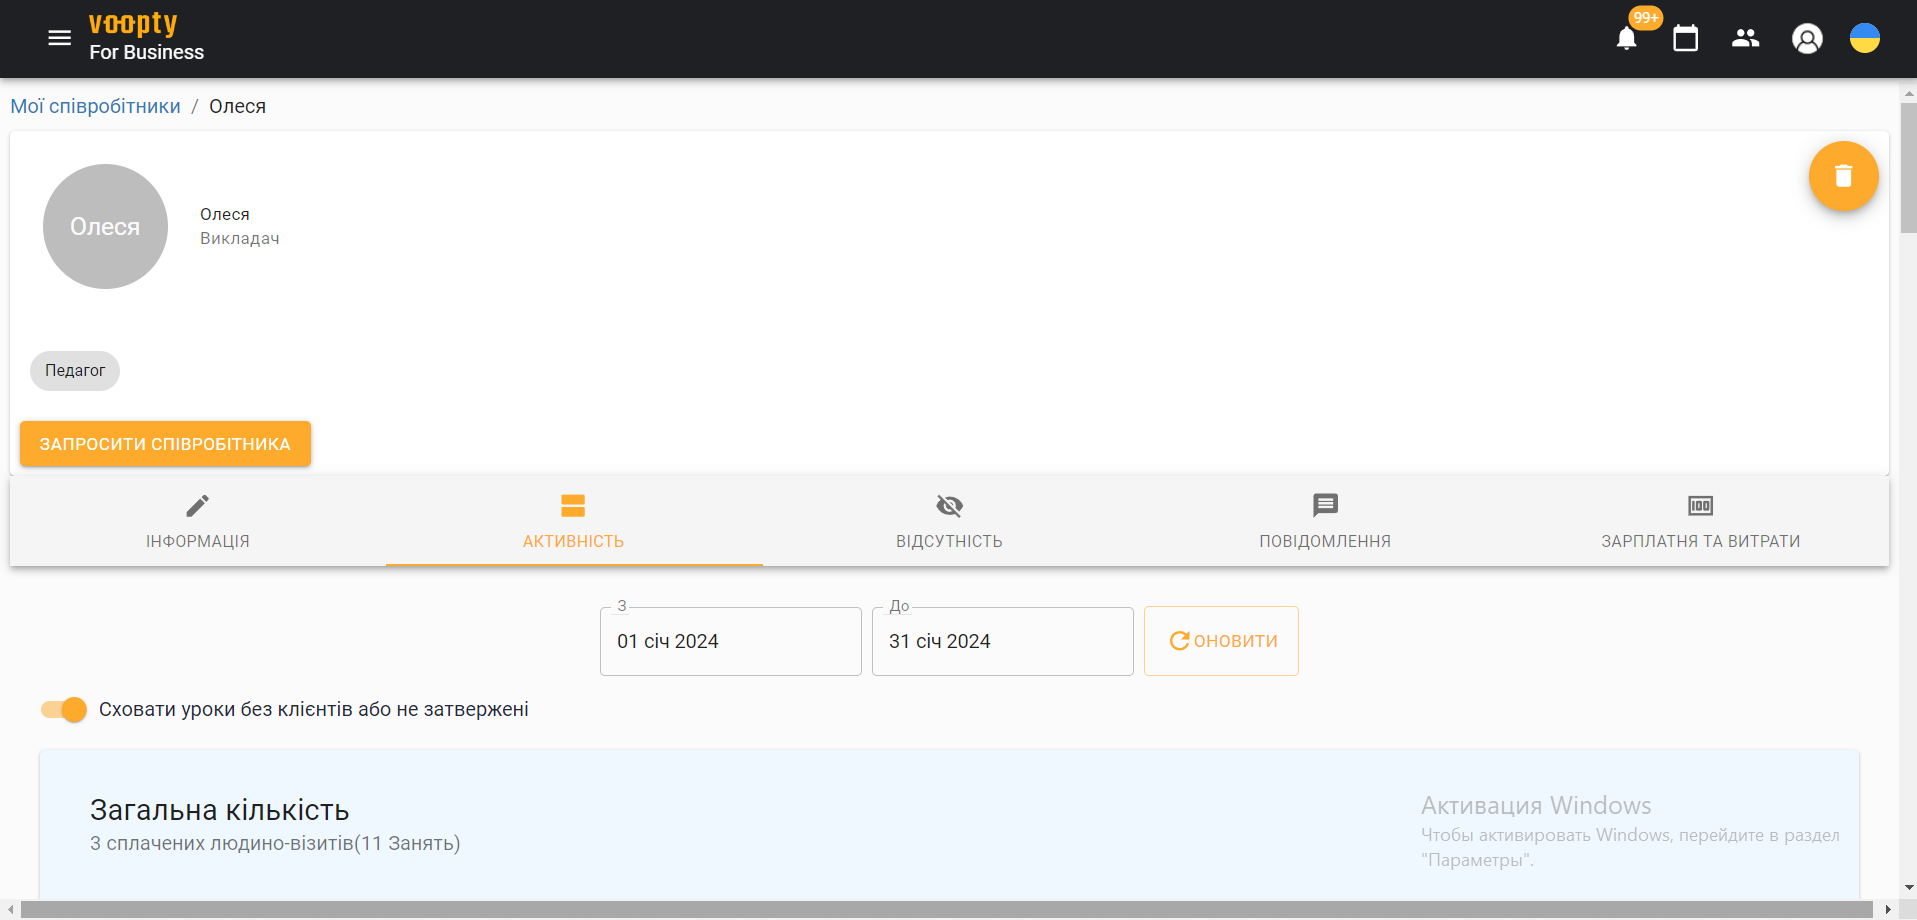Image resolution: width=1917 pixels, height=920 pixels.
Task: Open the contacts/people icon in the header
Action: click(1746, 38)
